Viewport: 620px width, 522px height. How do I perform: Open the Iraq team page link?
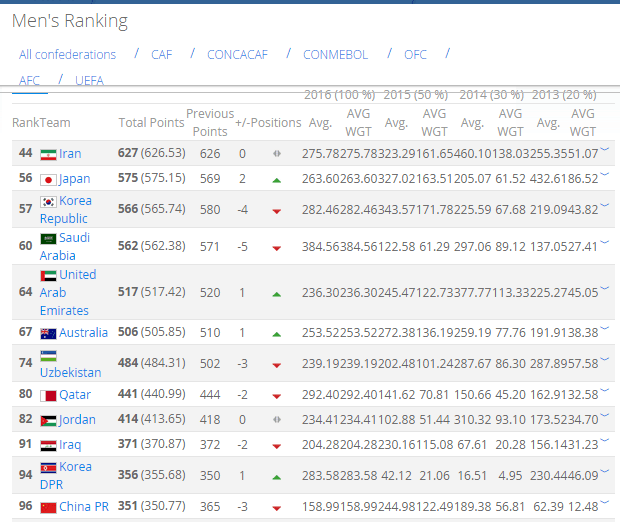70,445
